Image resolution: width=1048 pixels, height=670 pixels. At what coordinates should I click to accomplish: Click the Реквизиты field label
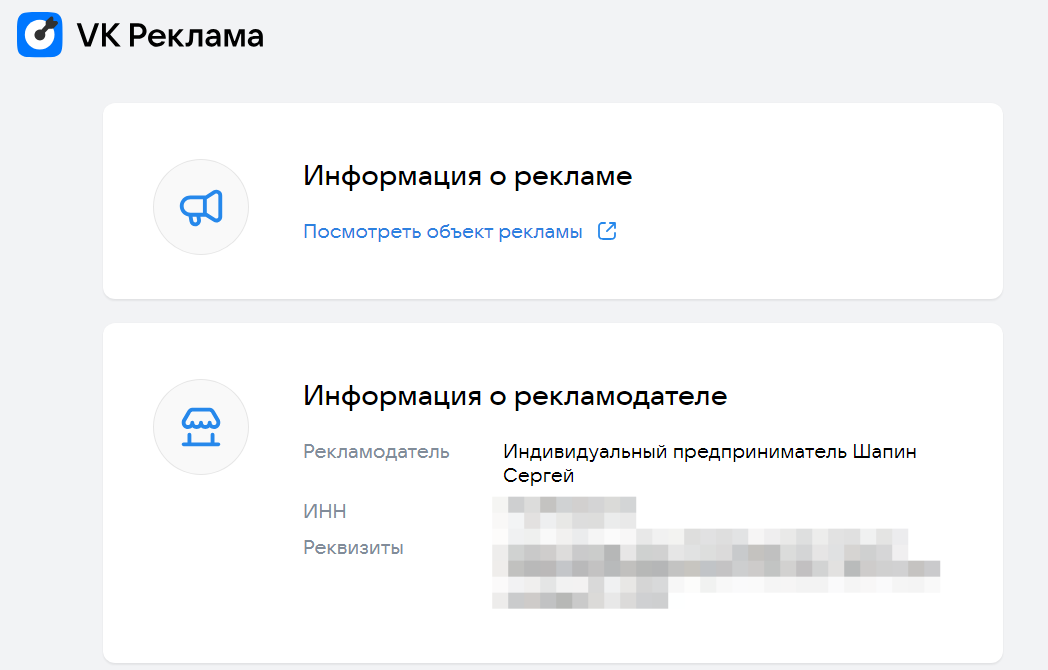tap(353, 548)
